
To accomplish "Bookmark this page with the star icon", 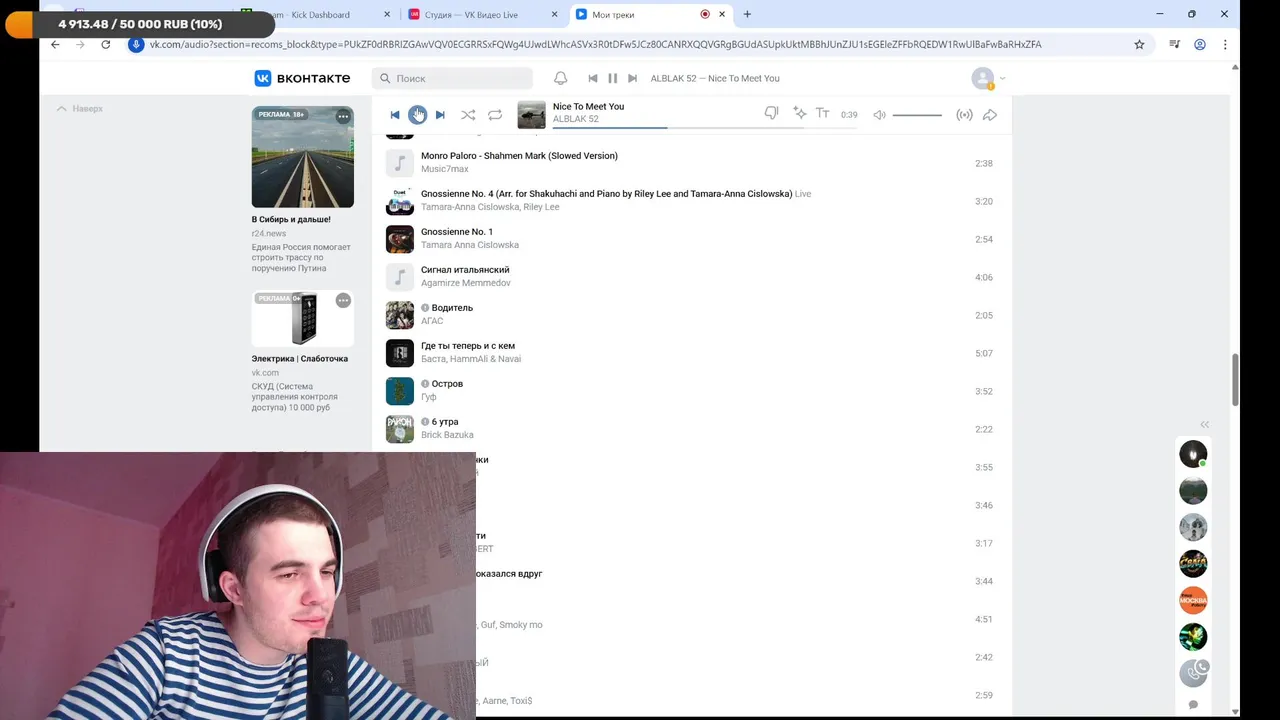I will (1139, 44).
